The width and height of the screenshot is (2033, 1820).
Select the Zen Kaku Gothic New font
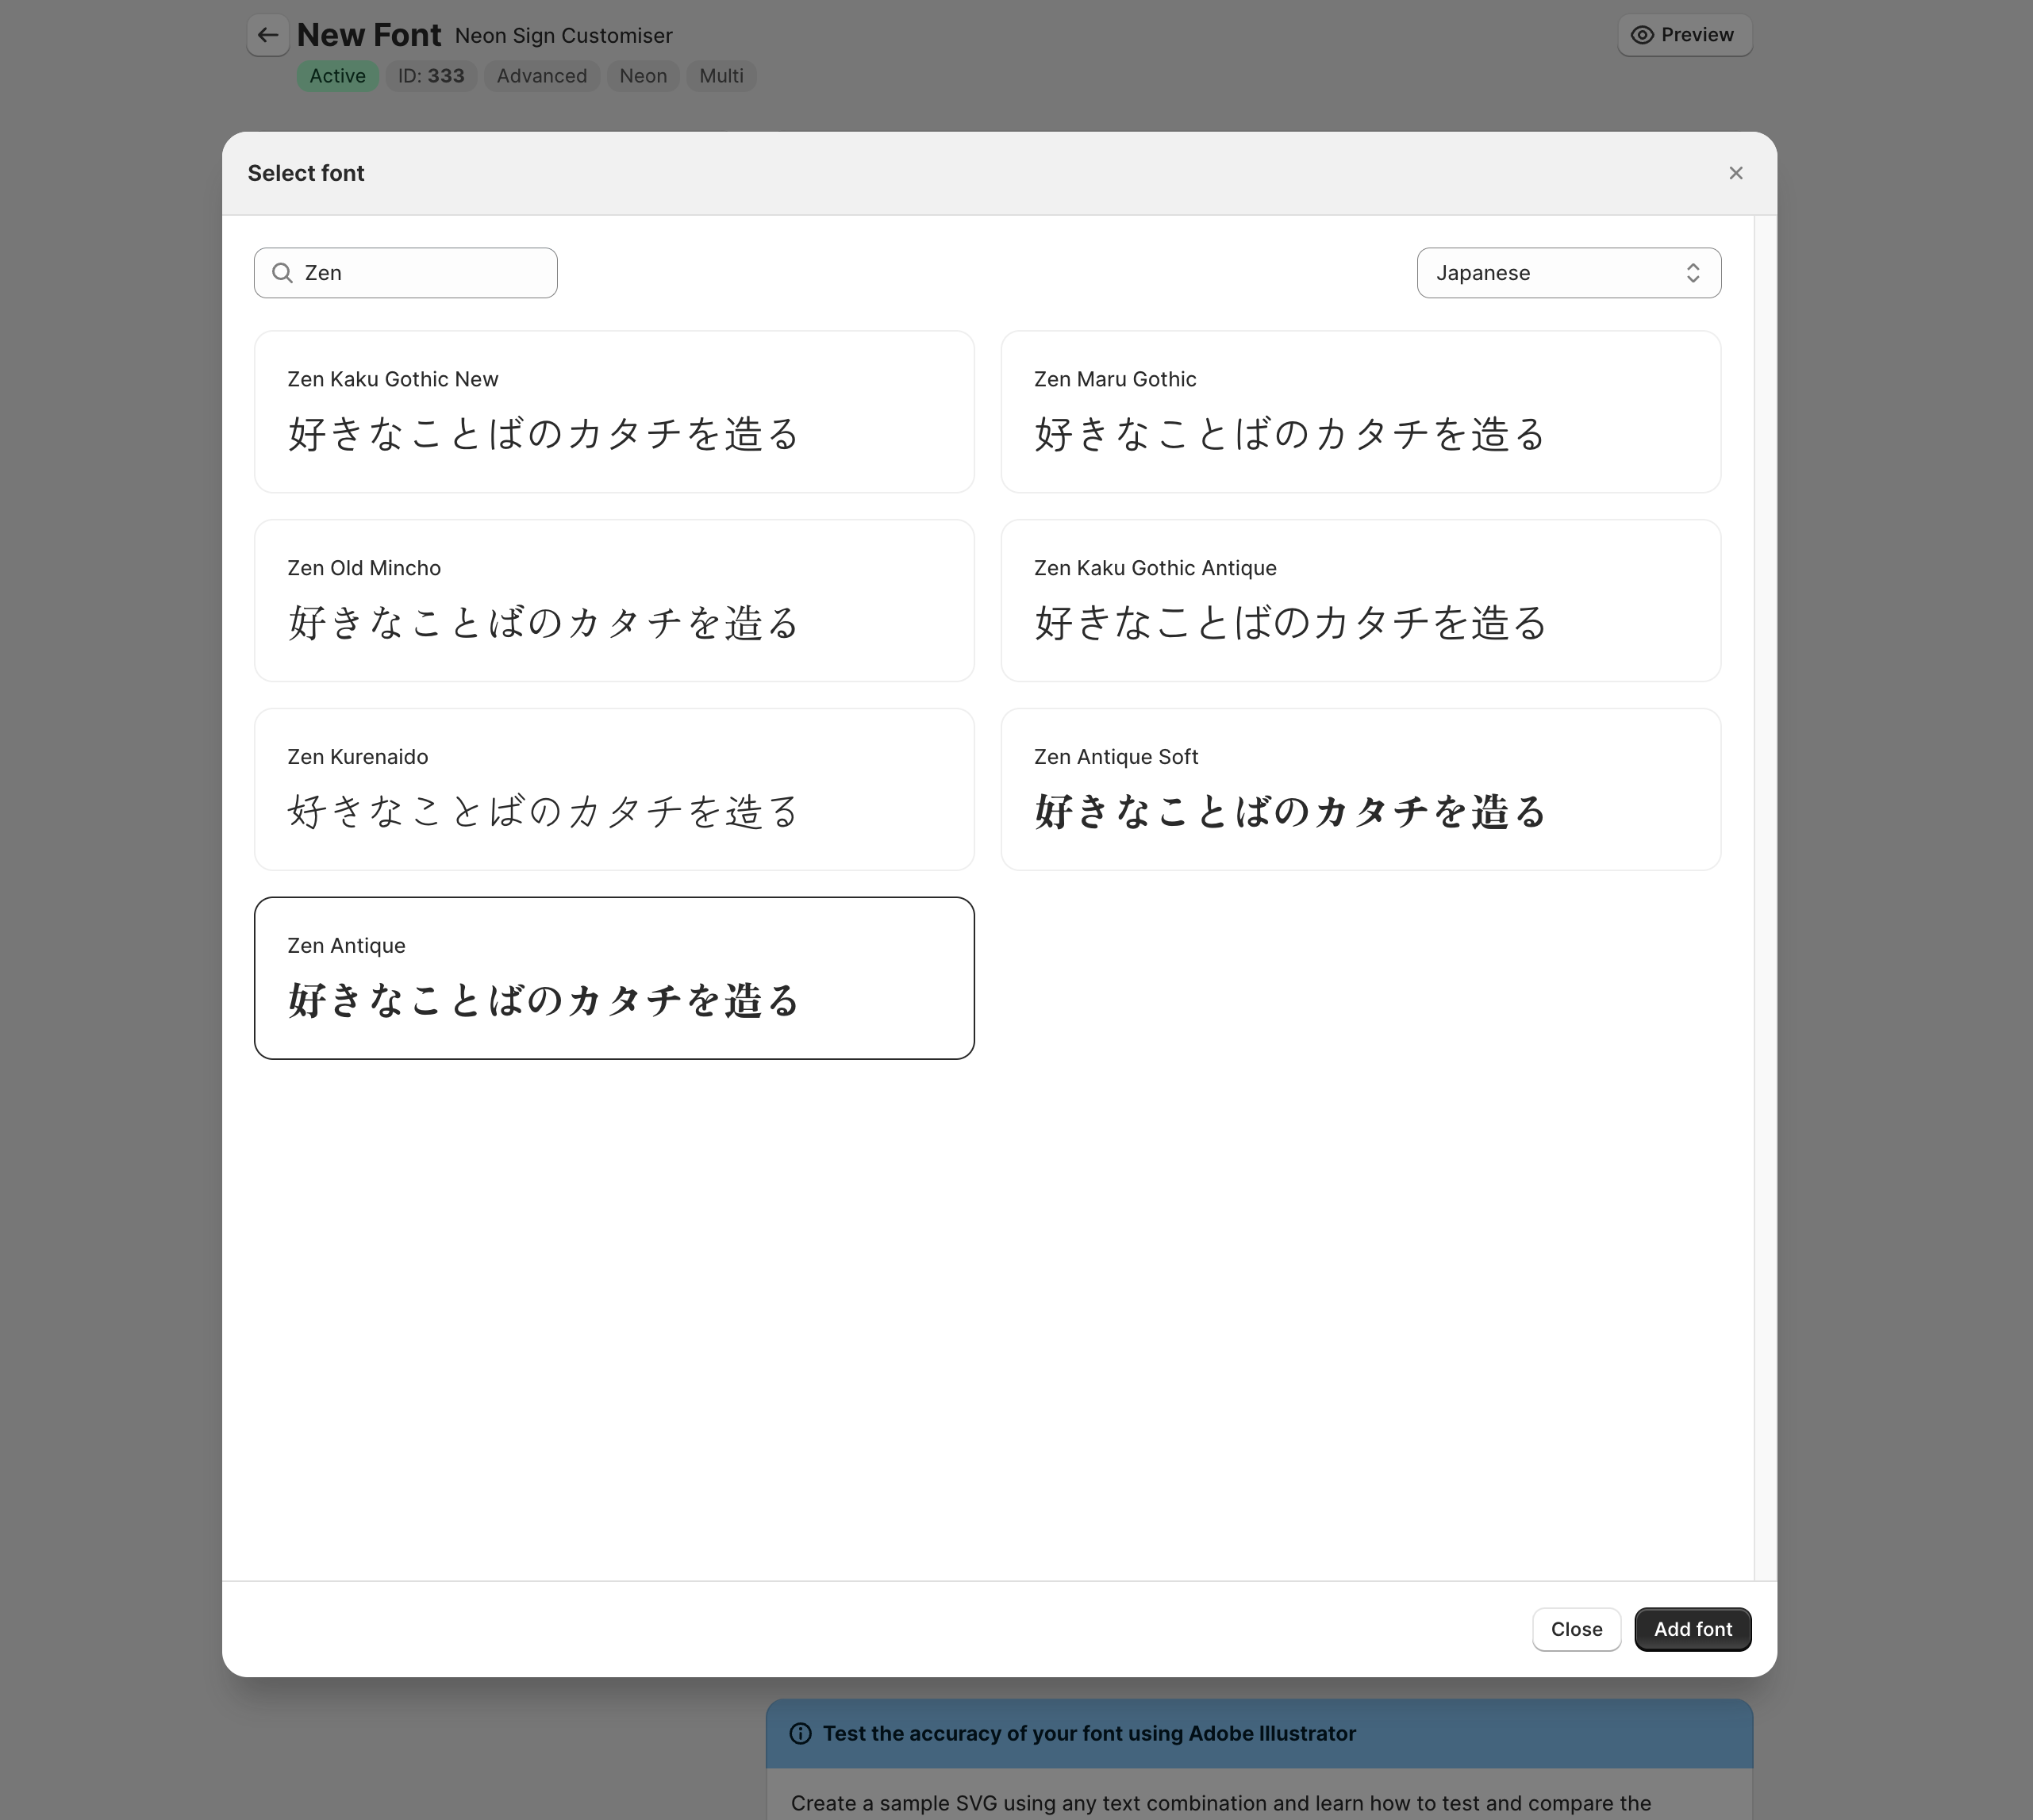click(x=614, y=412)
